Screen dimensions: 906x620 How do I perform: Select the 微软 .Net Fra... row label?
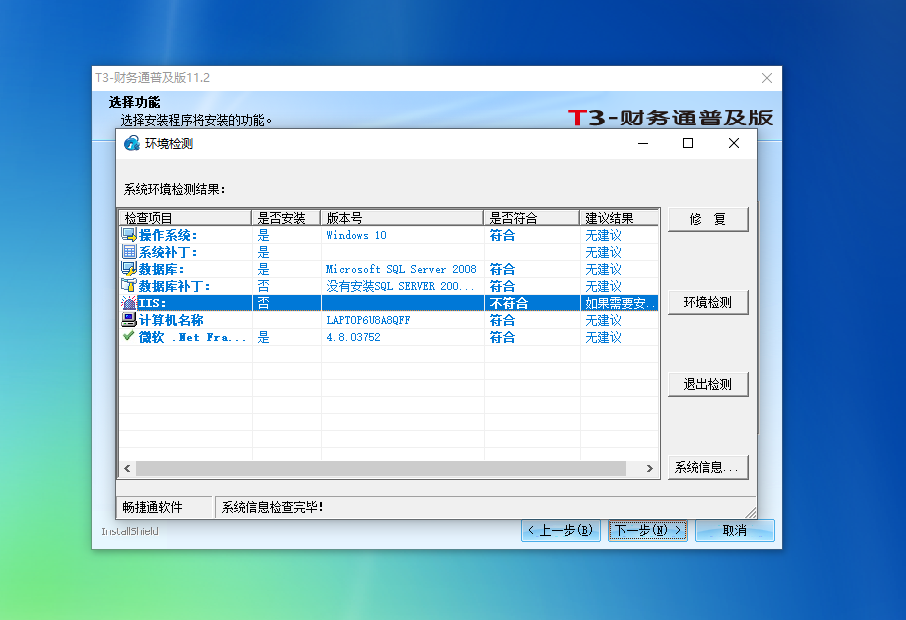pyautogui.click(x=192, y=337)
